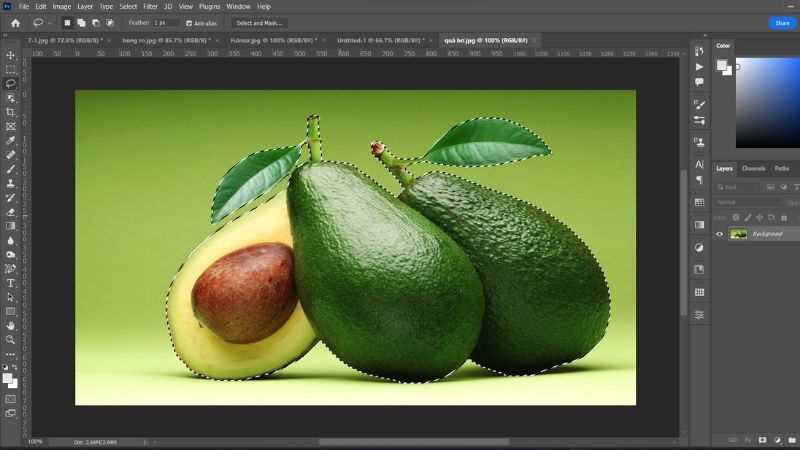Image resolution: width=800 pixels, height=450 pixels.
Task: Open the document info arrow in status bar
Action: [145, 442]
